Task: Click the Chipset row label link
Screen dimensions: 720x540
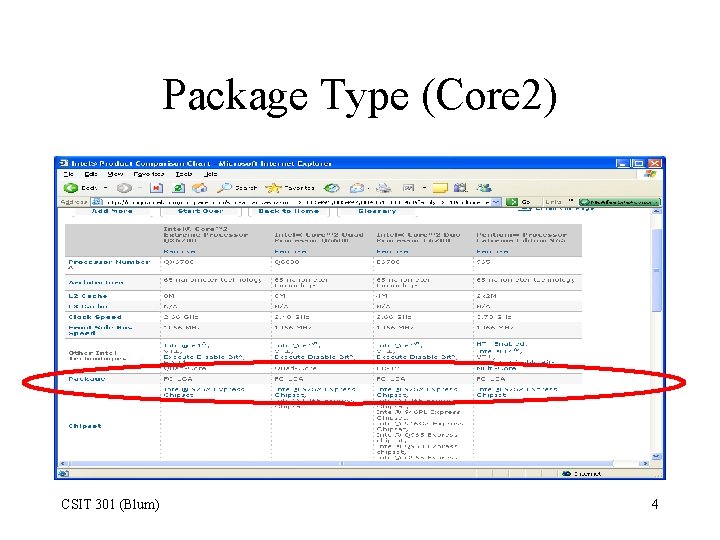Action: click(84, 426)
